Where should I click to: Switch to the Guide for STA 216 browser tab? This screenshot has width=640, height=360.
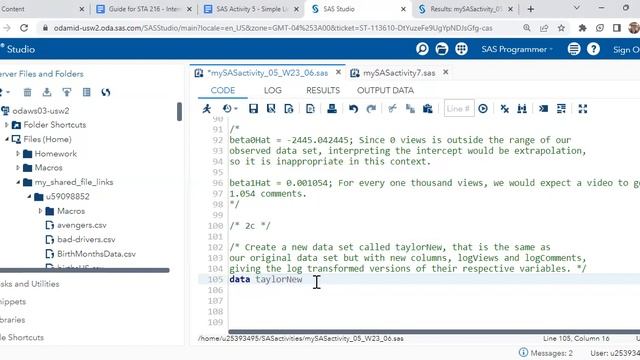[x=144, y=9]
